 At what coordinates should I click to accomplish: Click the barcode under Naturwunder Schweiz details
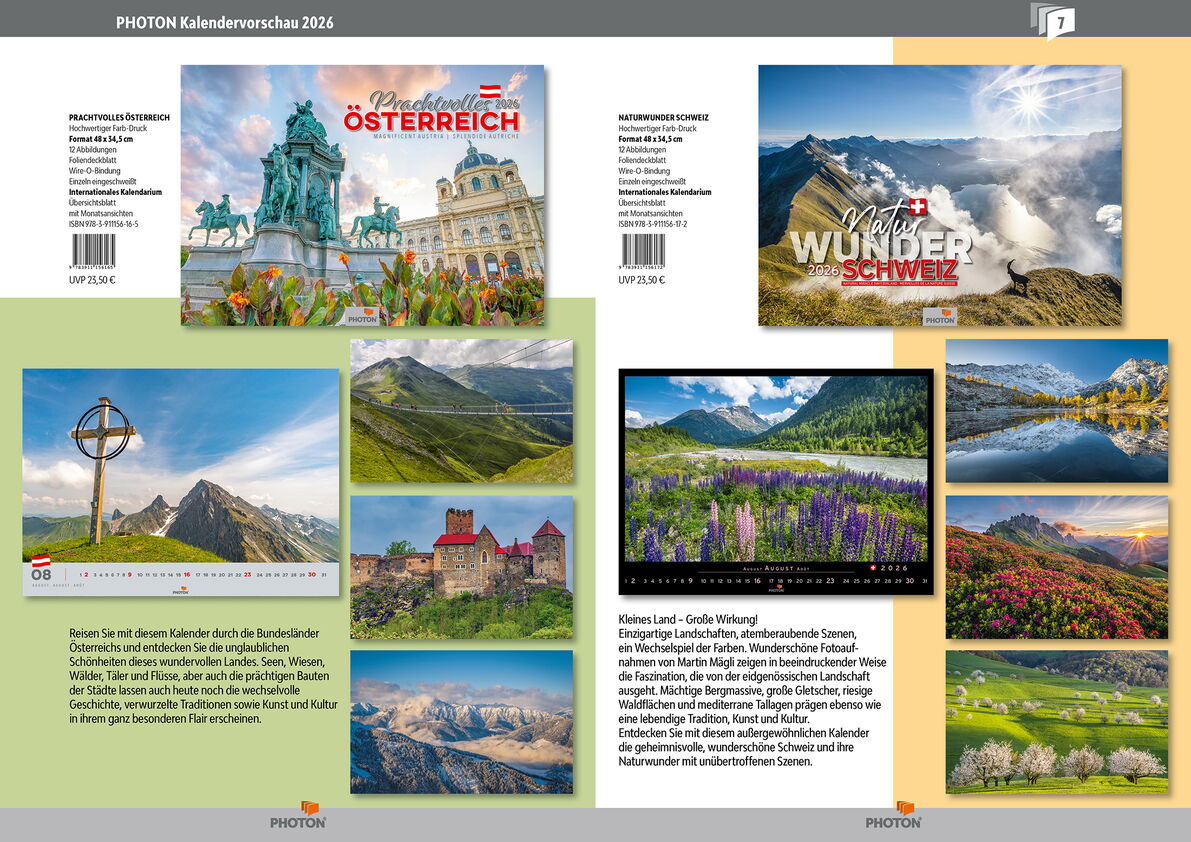coord(642,250)
